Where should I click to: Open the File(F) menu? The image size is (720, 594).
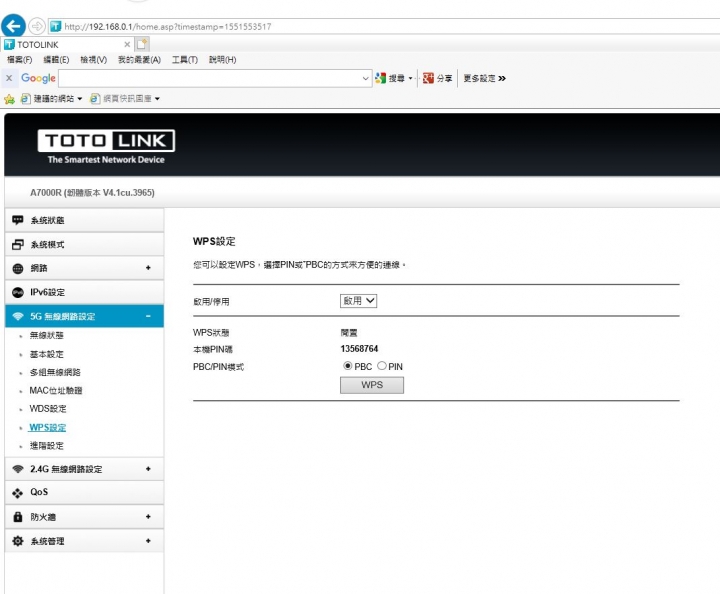[x=19, y=60]
